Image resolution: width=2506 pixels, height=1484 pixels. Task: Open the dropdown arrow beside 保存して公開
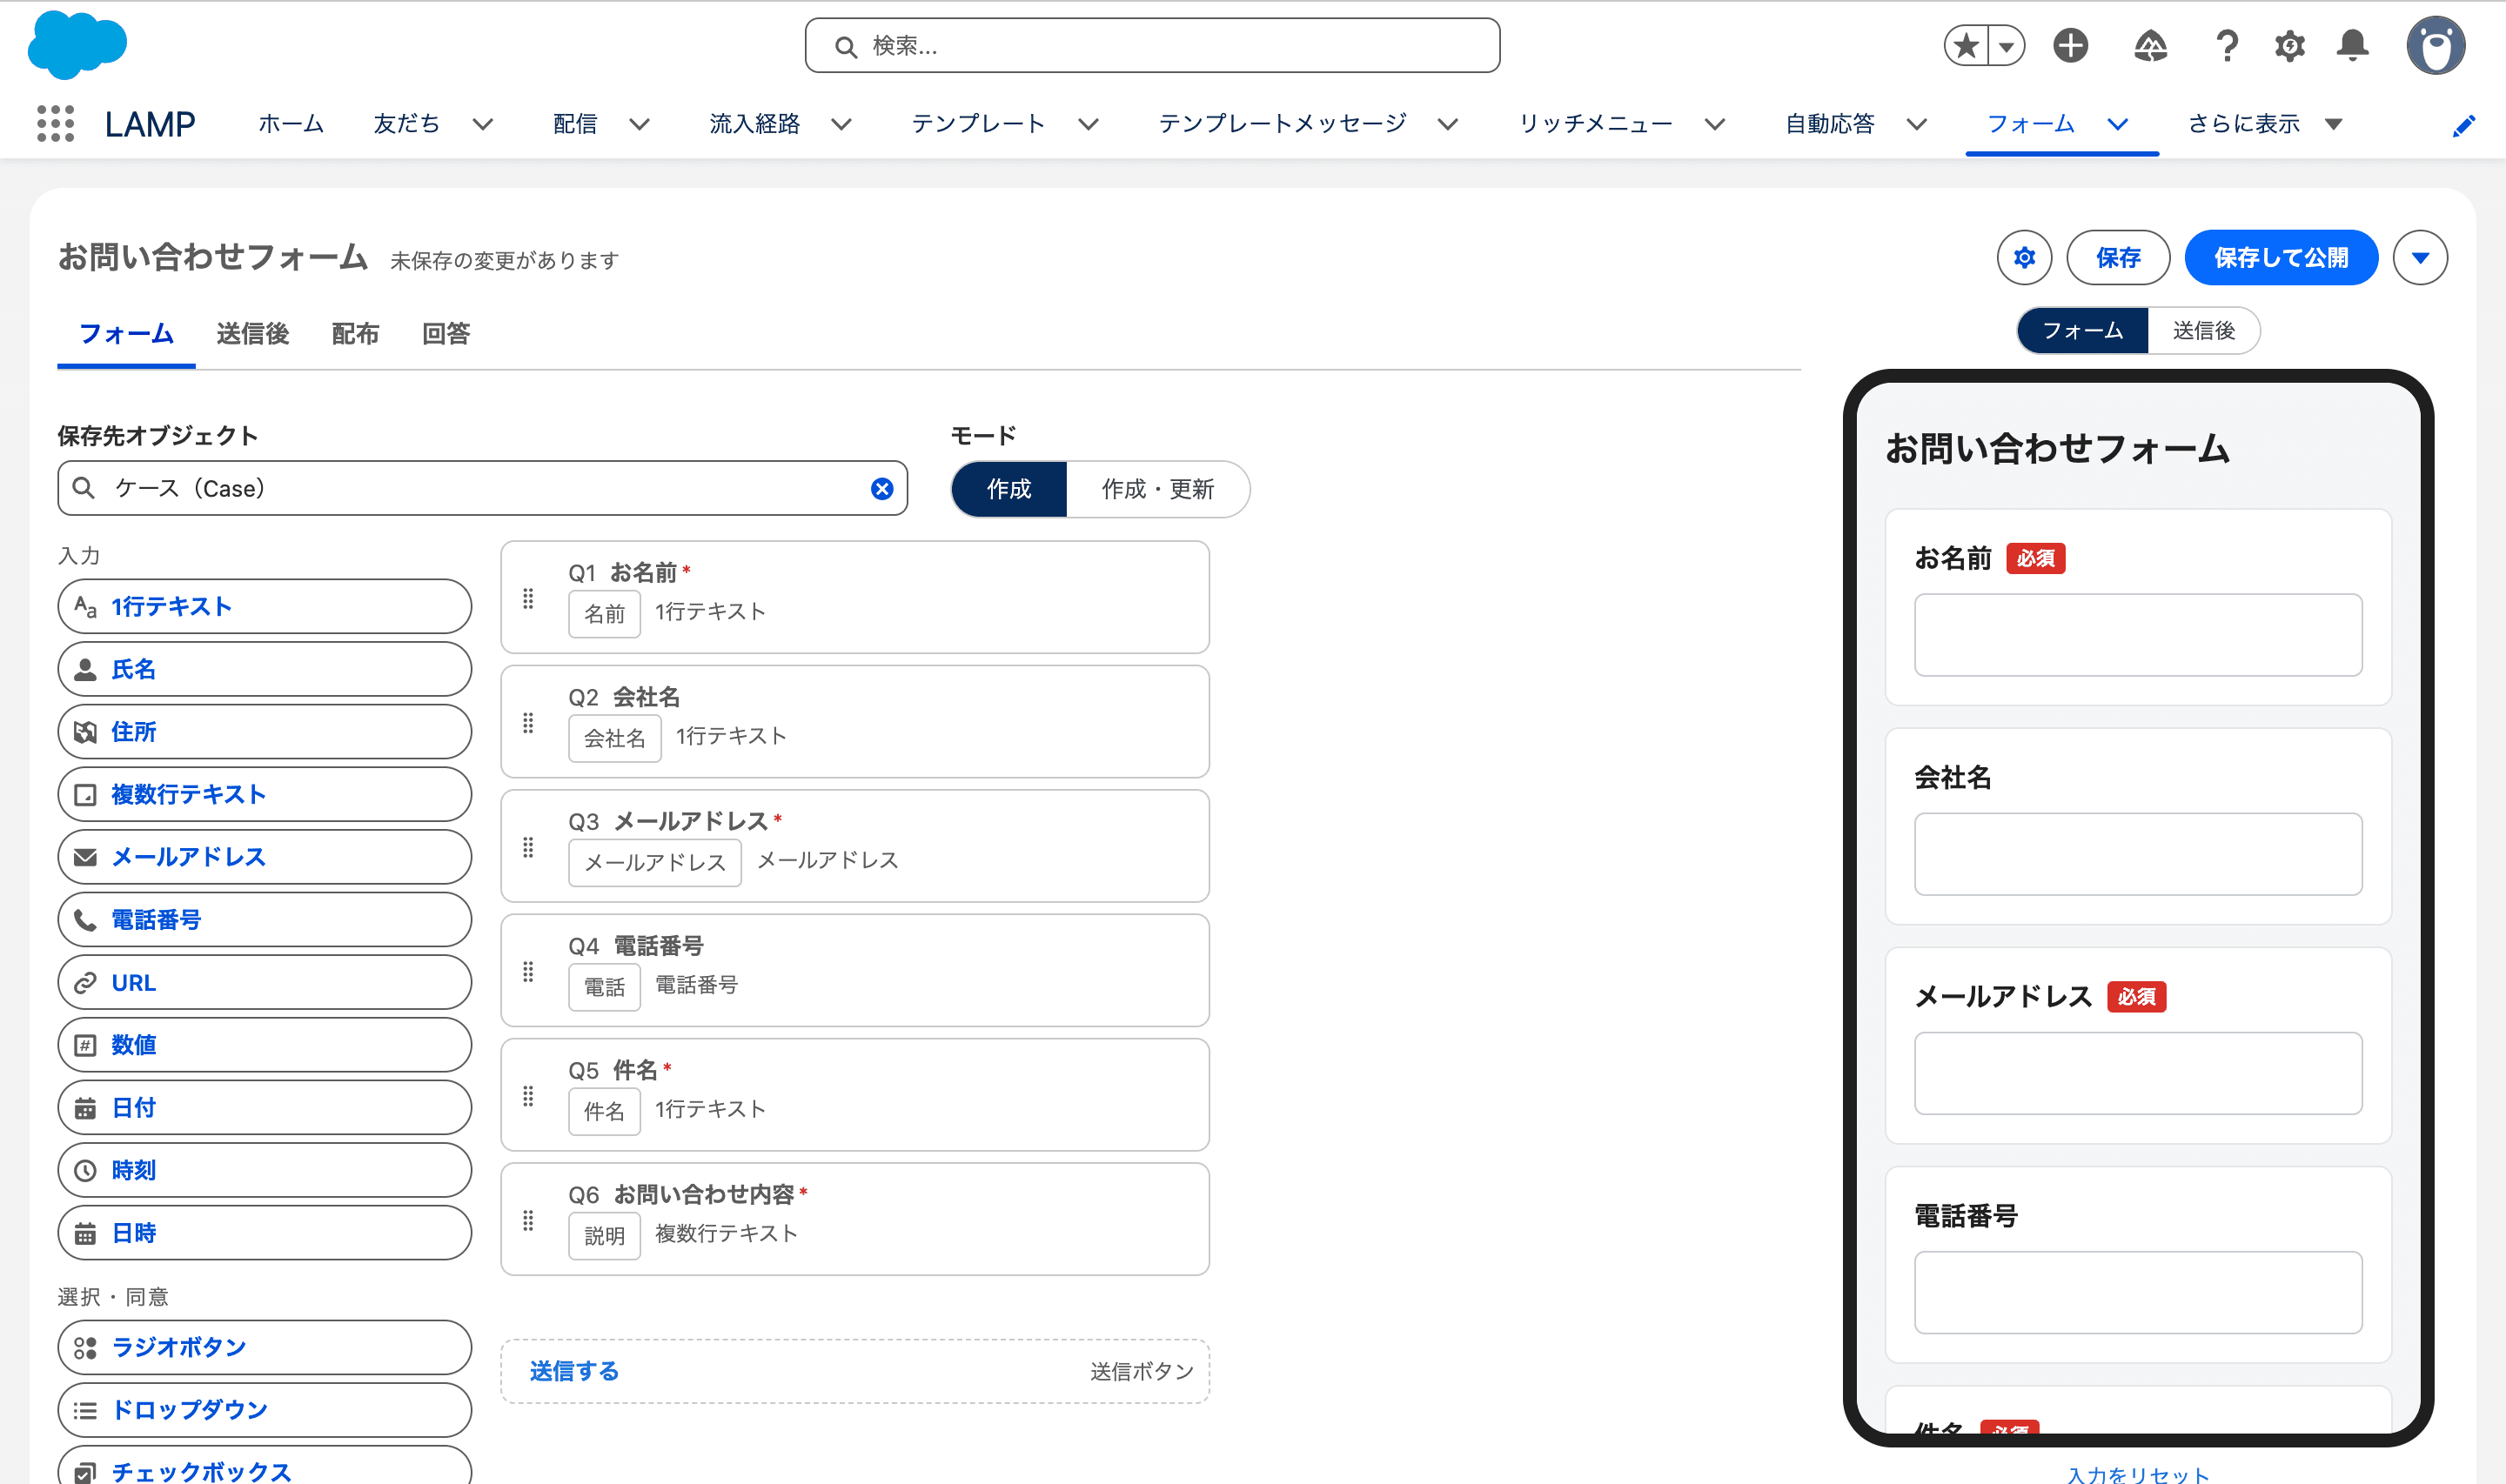pyautogui.click(x=2420, y=258)
